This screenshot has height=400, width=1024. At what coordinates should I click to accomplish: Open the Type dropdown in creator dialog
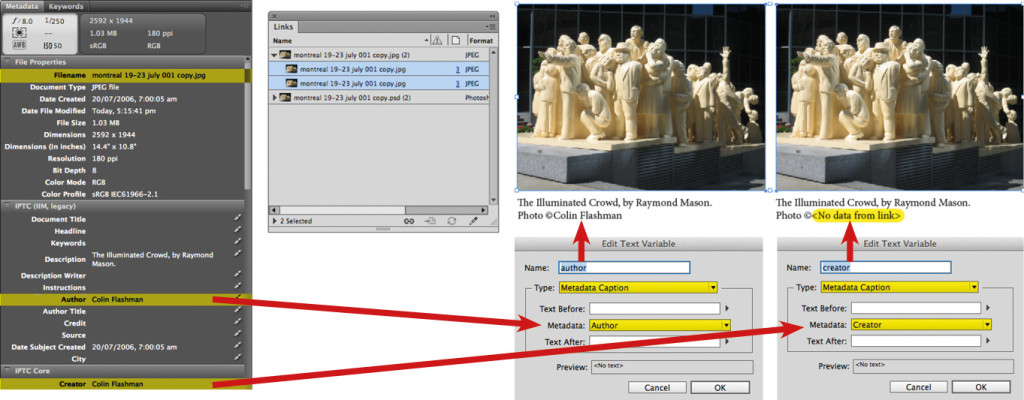click(x=899, y=287)
